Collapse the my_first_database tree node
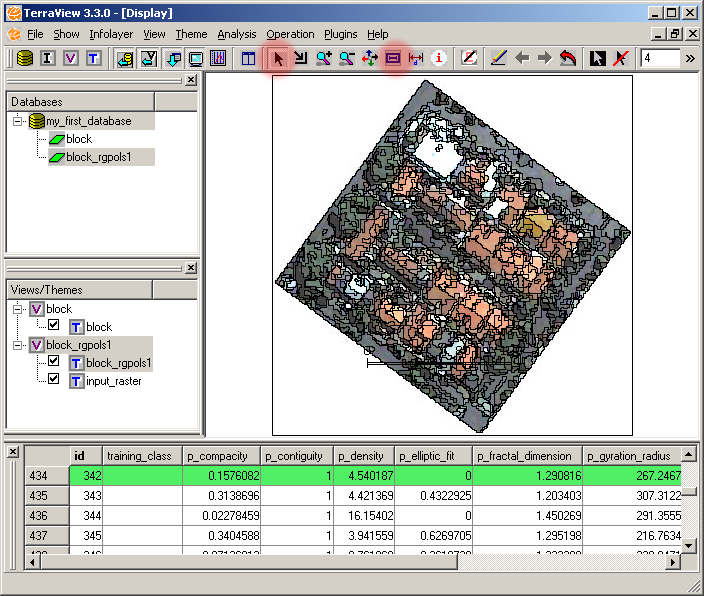Image resolution: width=704 pixels, height=596 pixels. tap(18, 121)
